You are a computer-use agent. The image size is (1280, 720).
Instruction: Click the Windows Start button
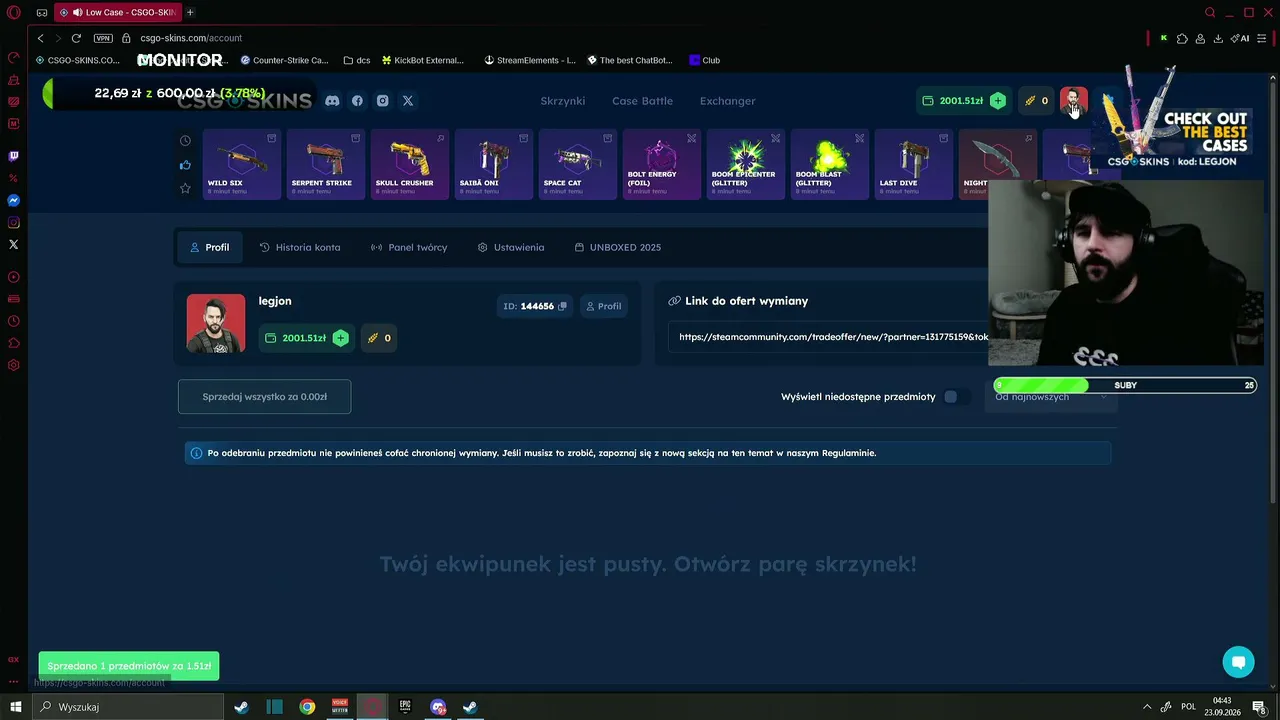15,707
